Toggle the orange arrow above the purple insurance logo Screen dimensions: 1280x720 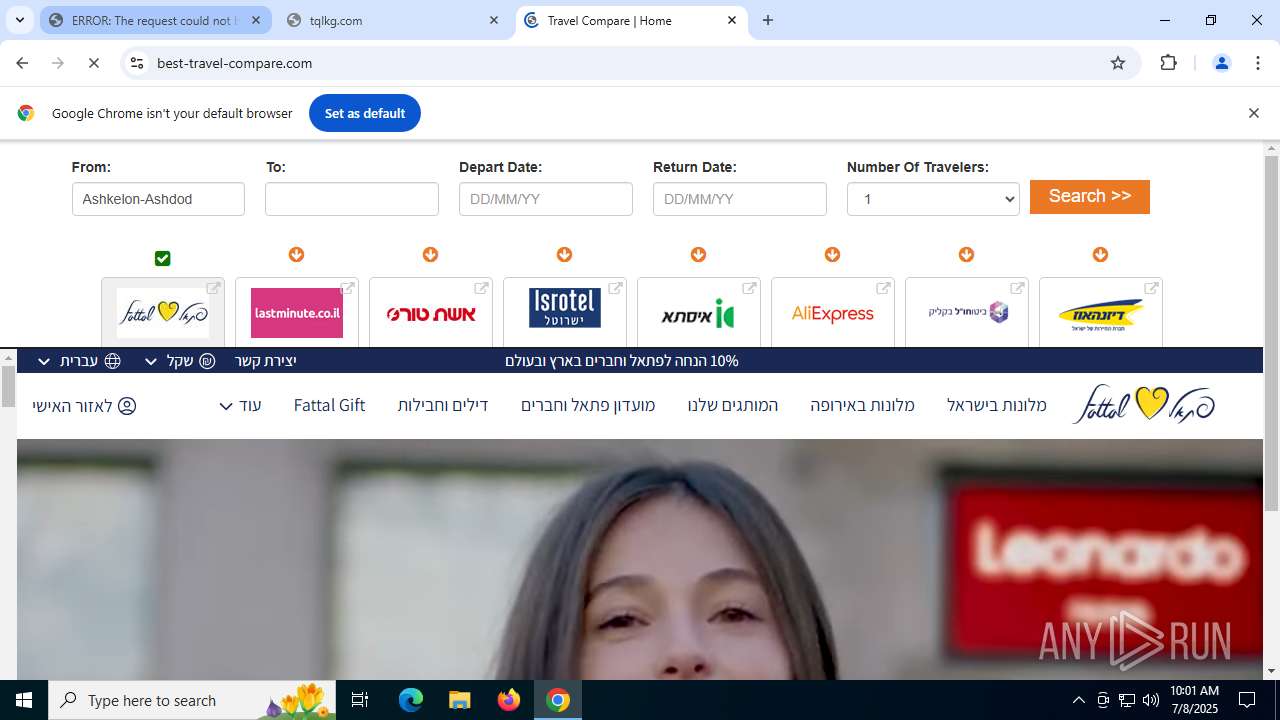pyautogui.click(x=966, y=255)
